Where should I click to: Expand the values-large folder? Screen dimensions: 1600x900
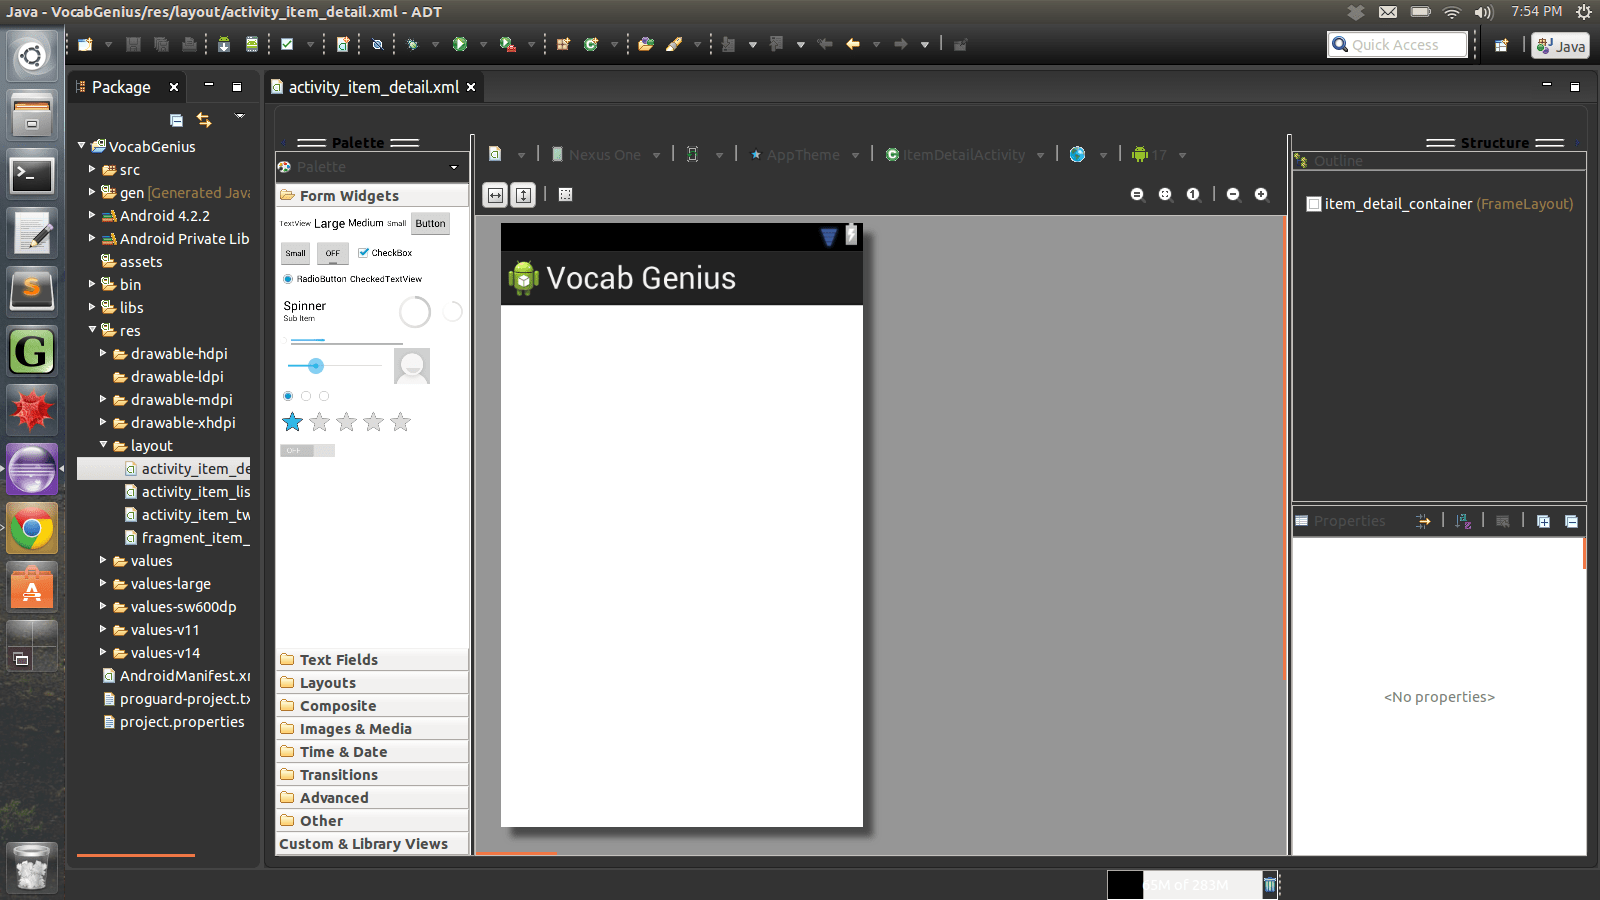pos(103,583)
